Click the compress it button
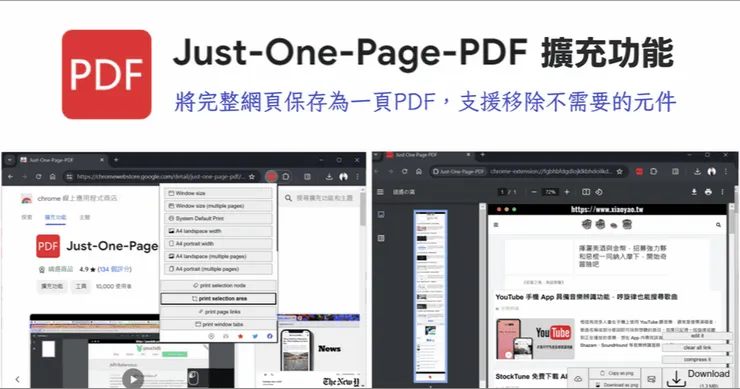The height and width of the screenshot is (389, 740). [697, 360]
